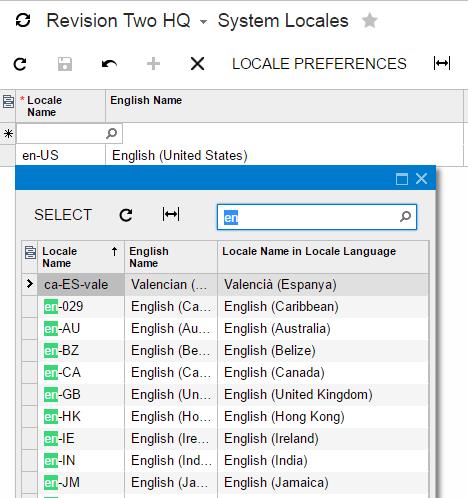Click the main grid column configurator icon

point(8,102)
